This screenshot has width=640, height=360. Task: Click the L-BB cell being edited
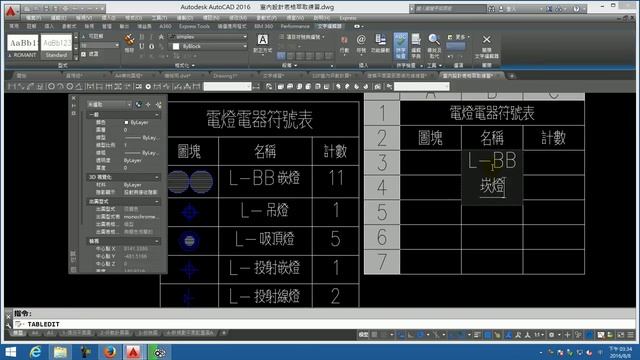[492, 176]
